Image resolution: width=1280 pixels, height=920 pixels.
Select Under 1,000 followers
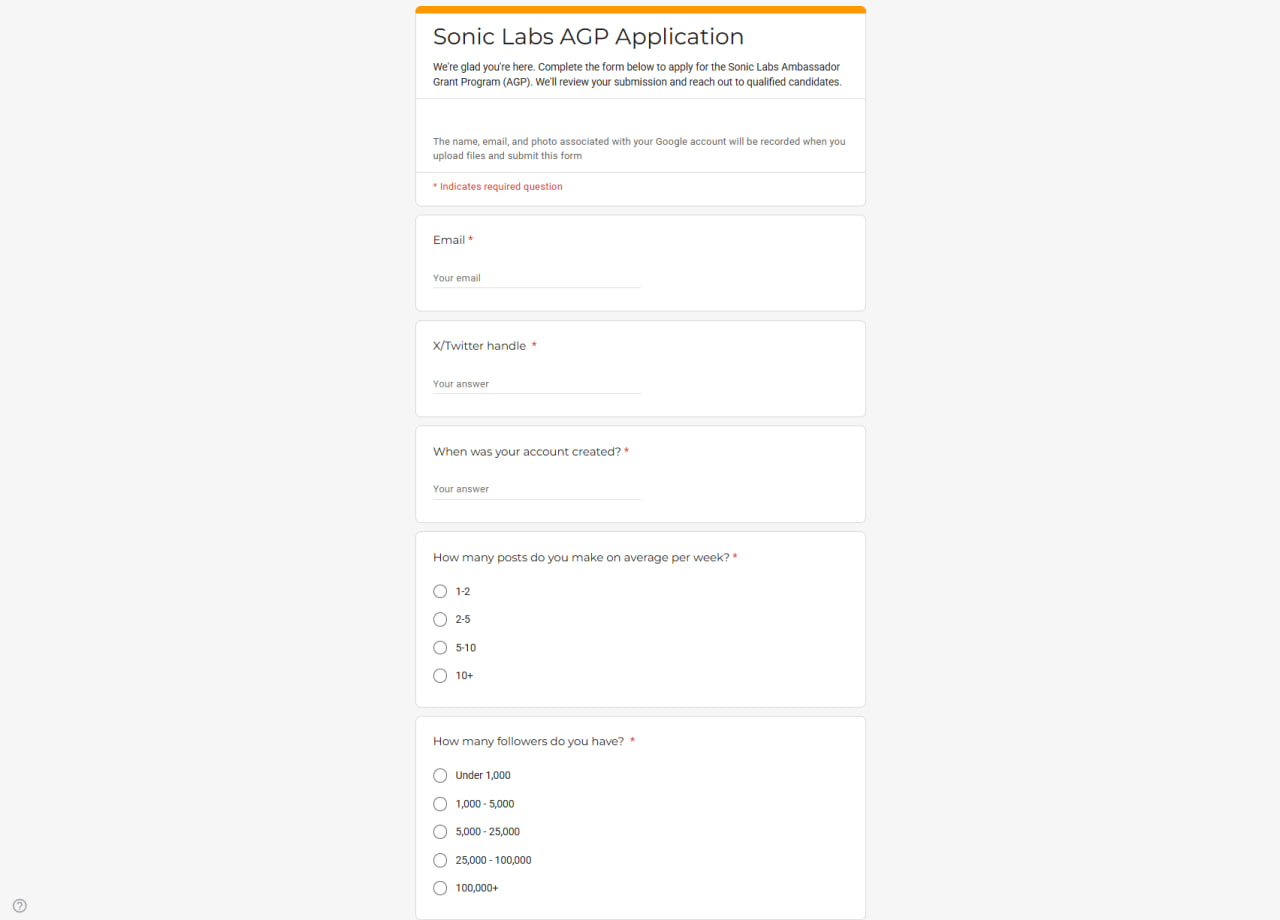[440, 775]
